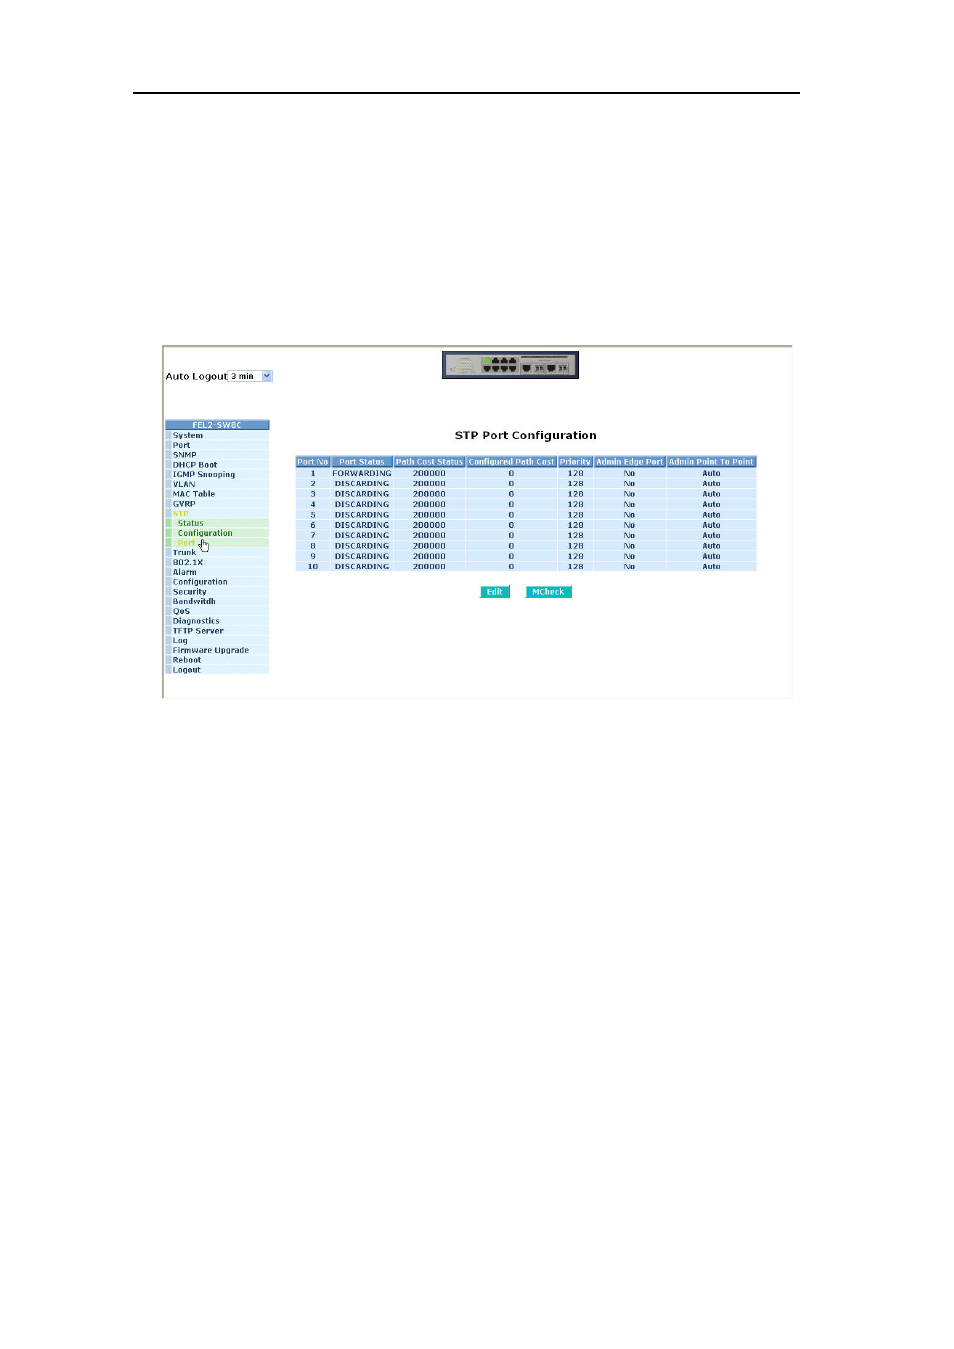Click path cost 200000 in port 4 row
This screenshot has width=954, height=1349.
429,504
